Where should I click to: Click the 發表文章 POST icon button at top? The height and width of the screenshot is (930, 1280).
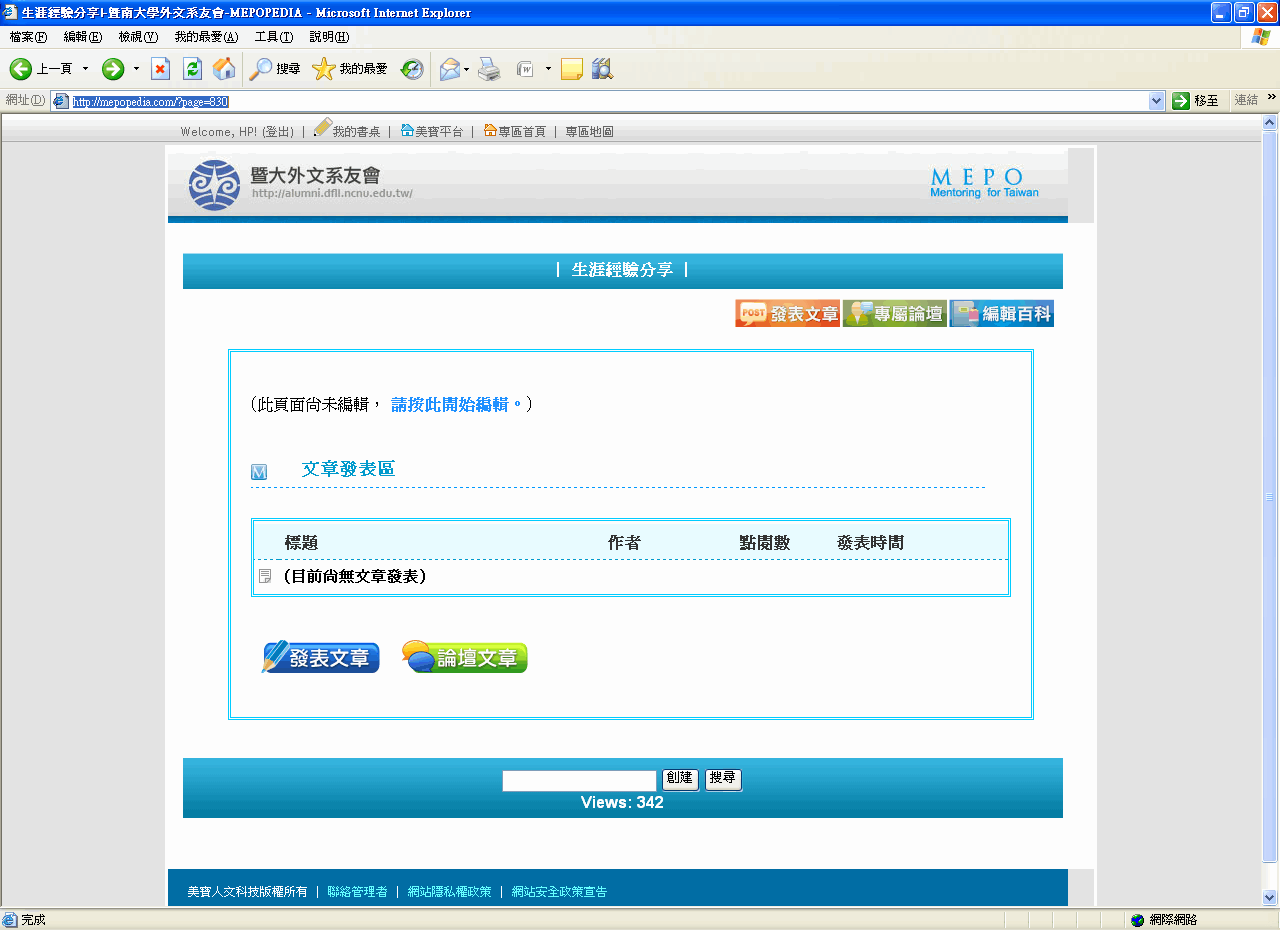click(x=787, y=314)
